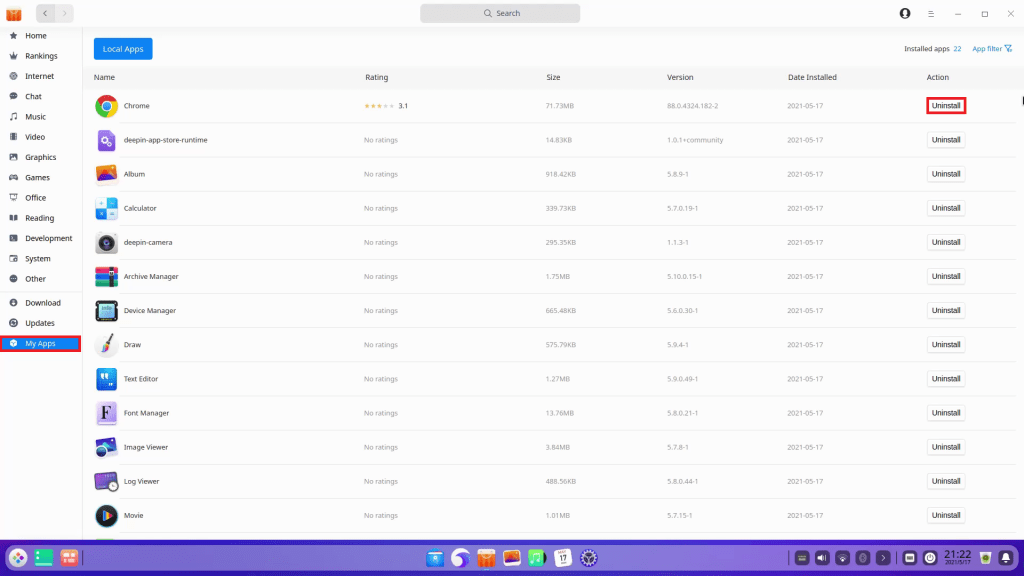Open the hamburger main menu

coord(931,14)
